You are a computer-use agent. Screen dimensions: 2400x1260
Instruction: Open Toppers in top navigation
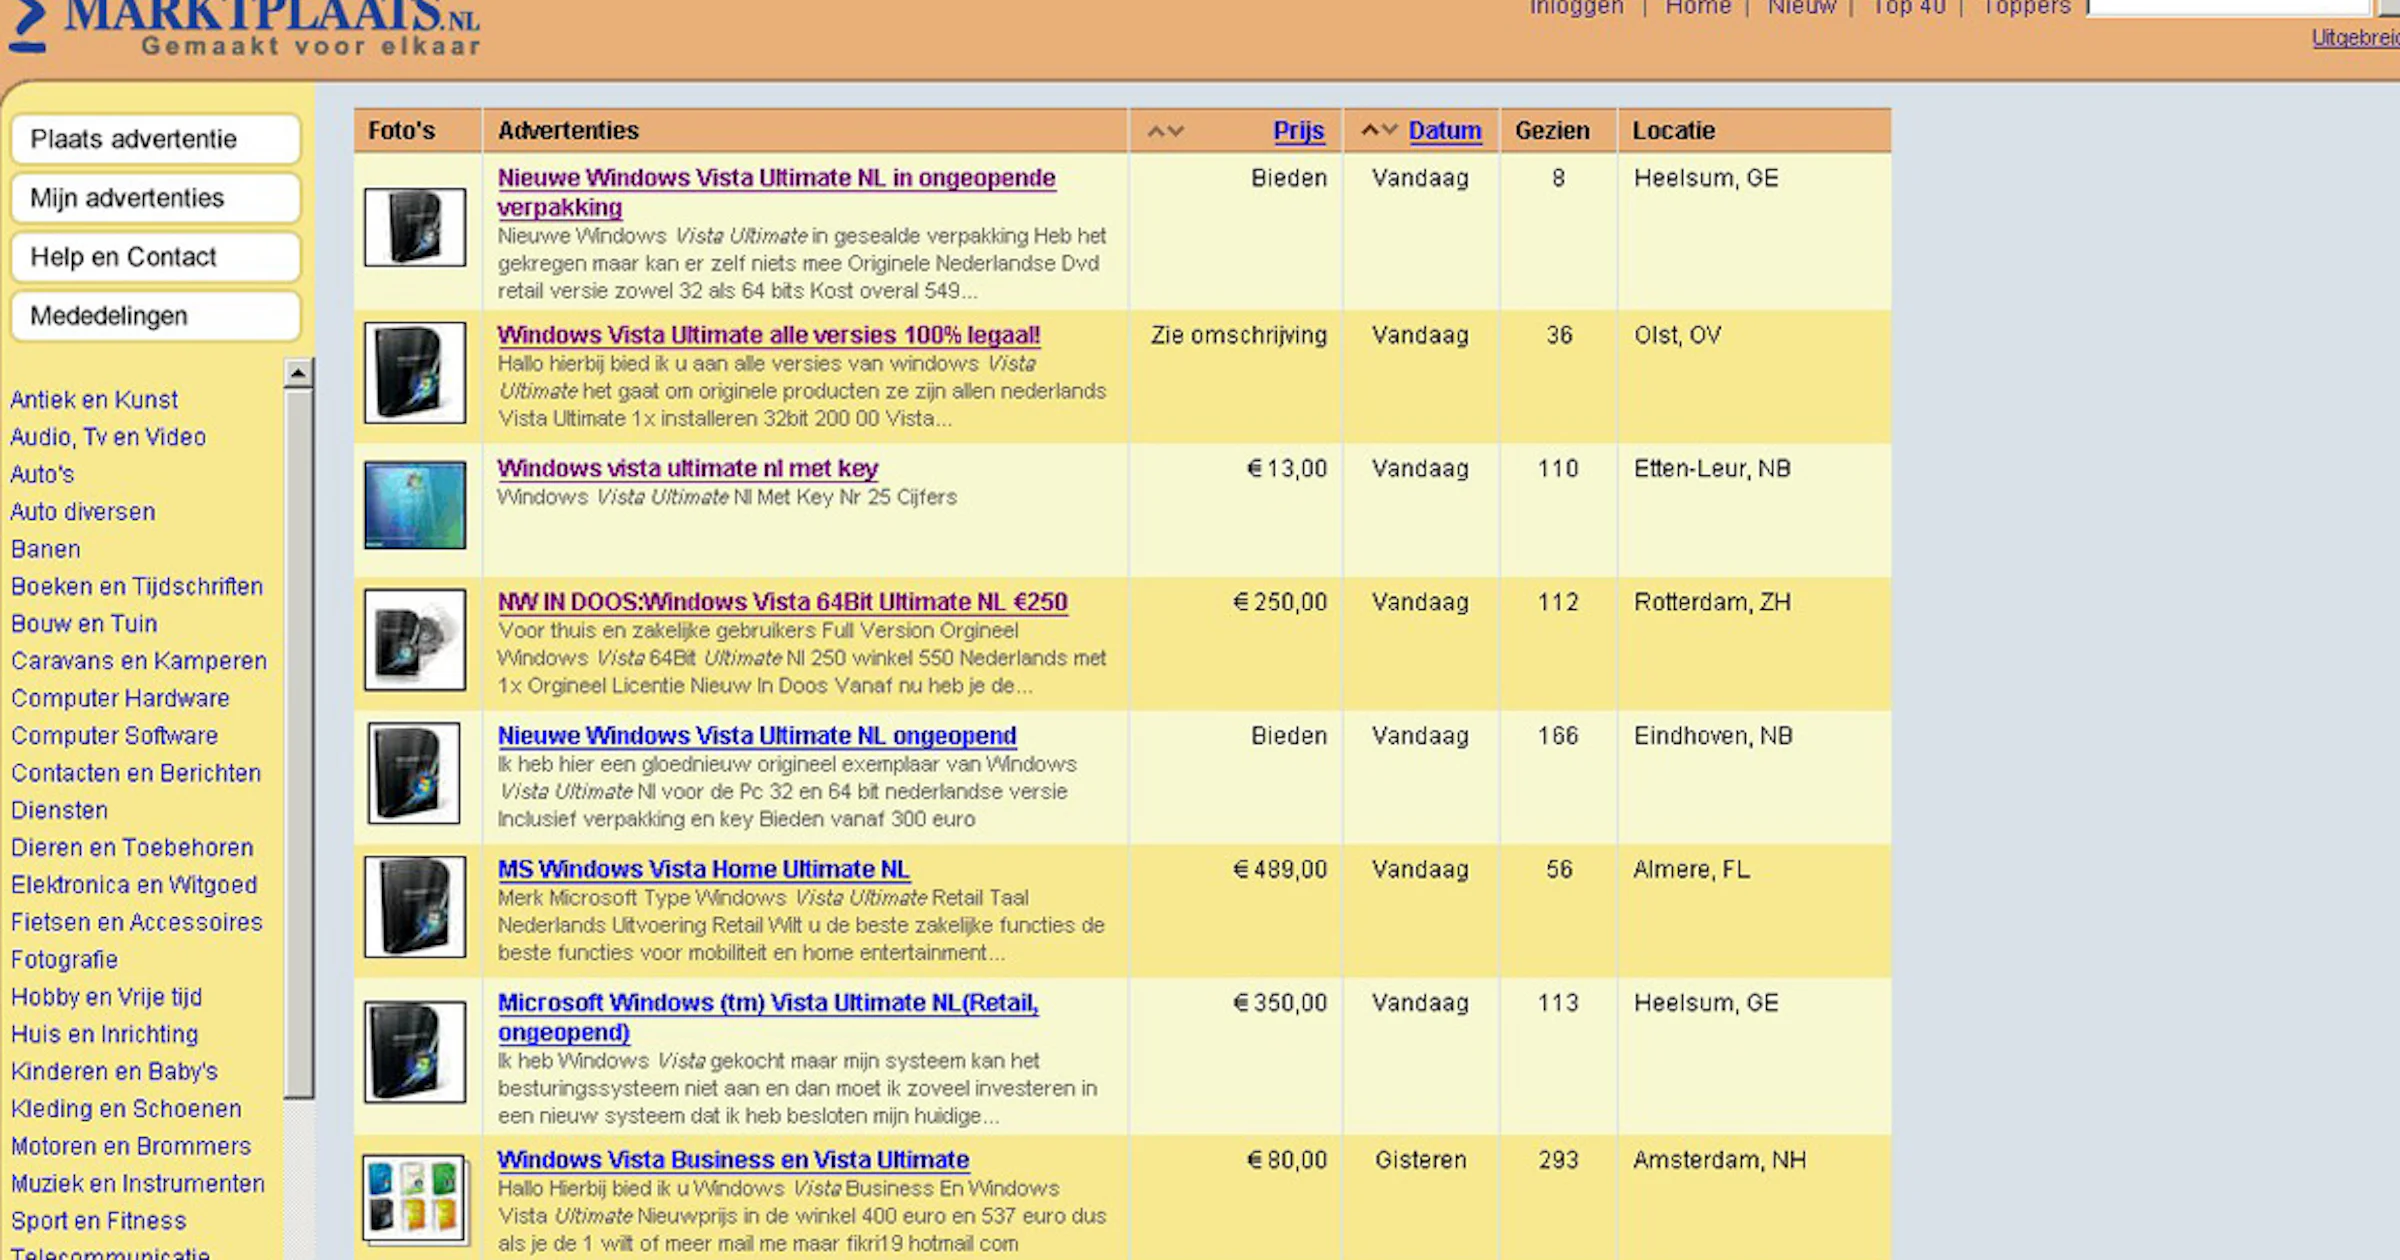pos(2027,8)
